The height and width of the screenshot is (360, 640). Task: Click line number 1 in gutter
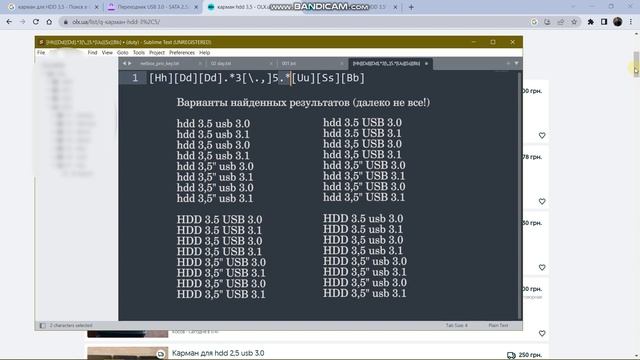(x=135, y=78)
